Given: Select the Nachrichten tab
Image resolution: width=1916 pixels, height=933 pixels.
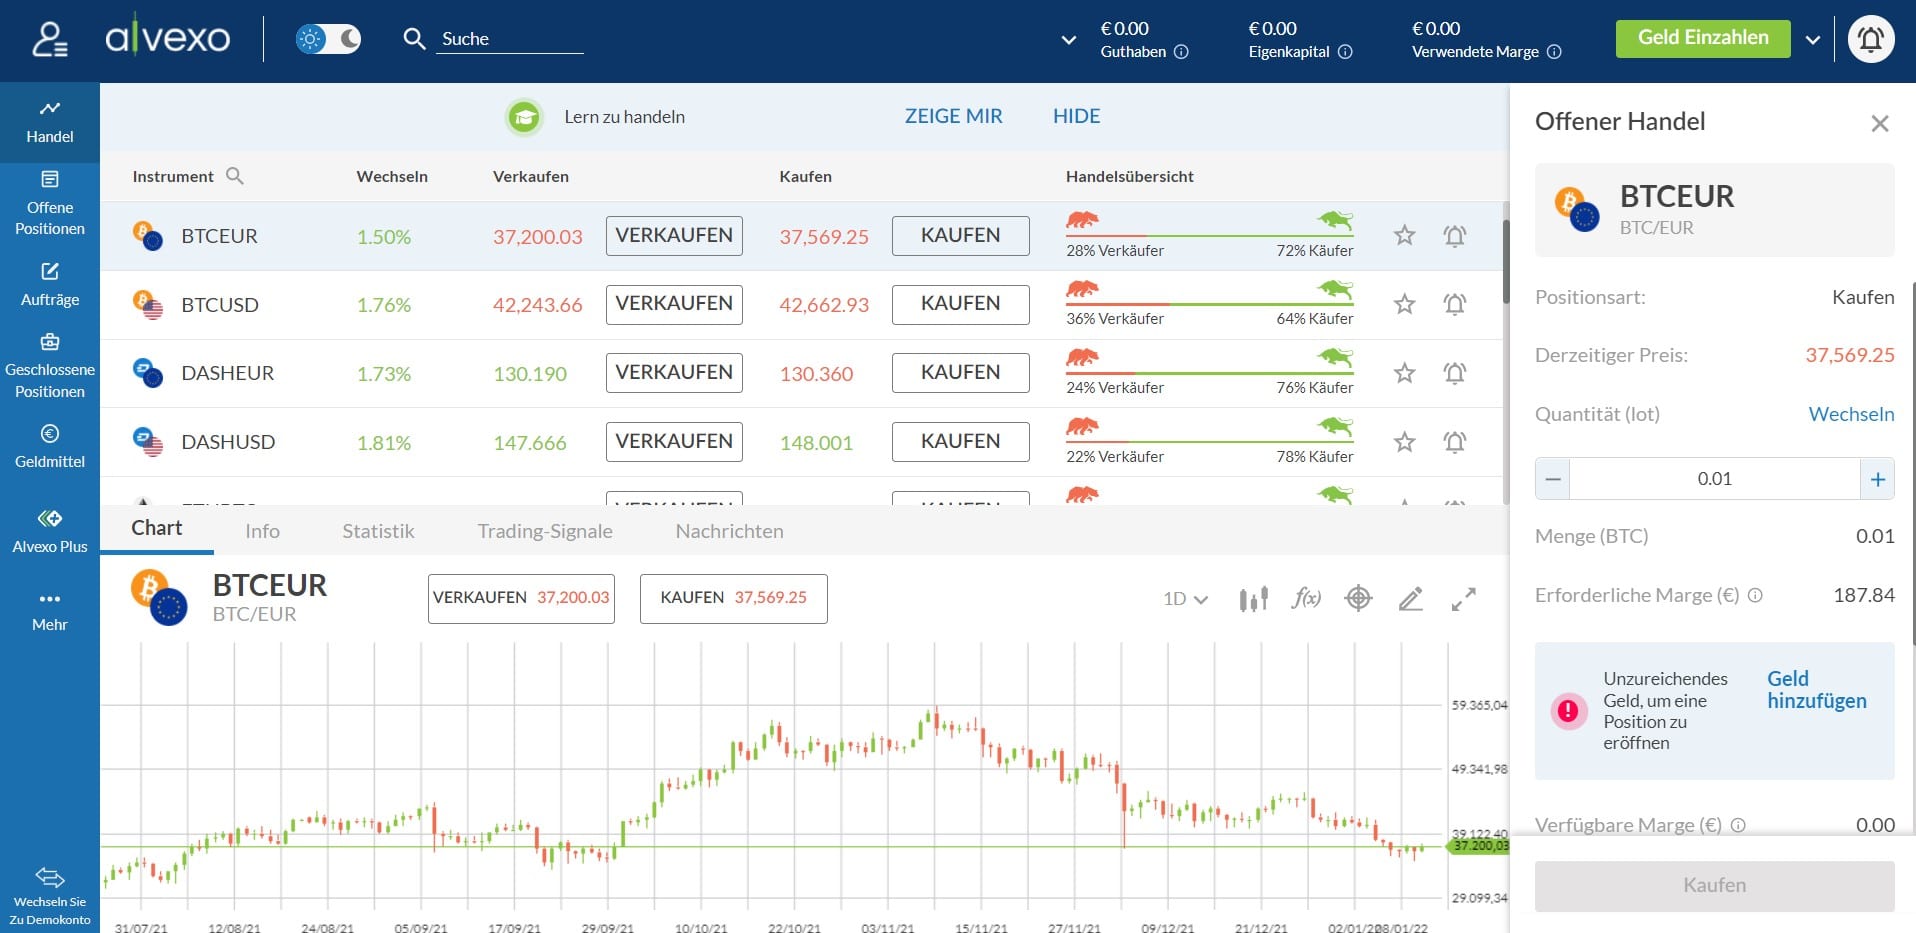Looking at the screenshot, I should click(x=729, y=531).
